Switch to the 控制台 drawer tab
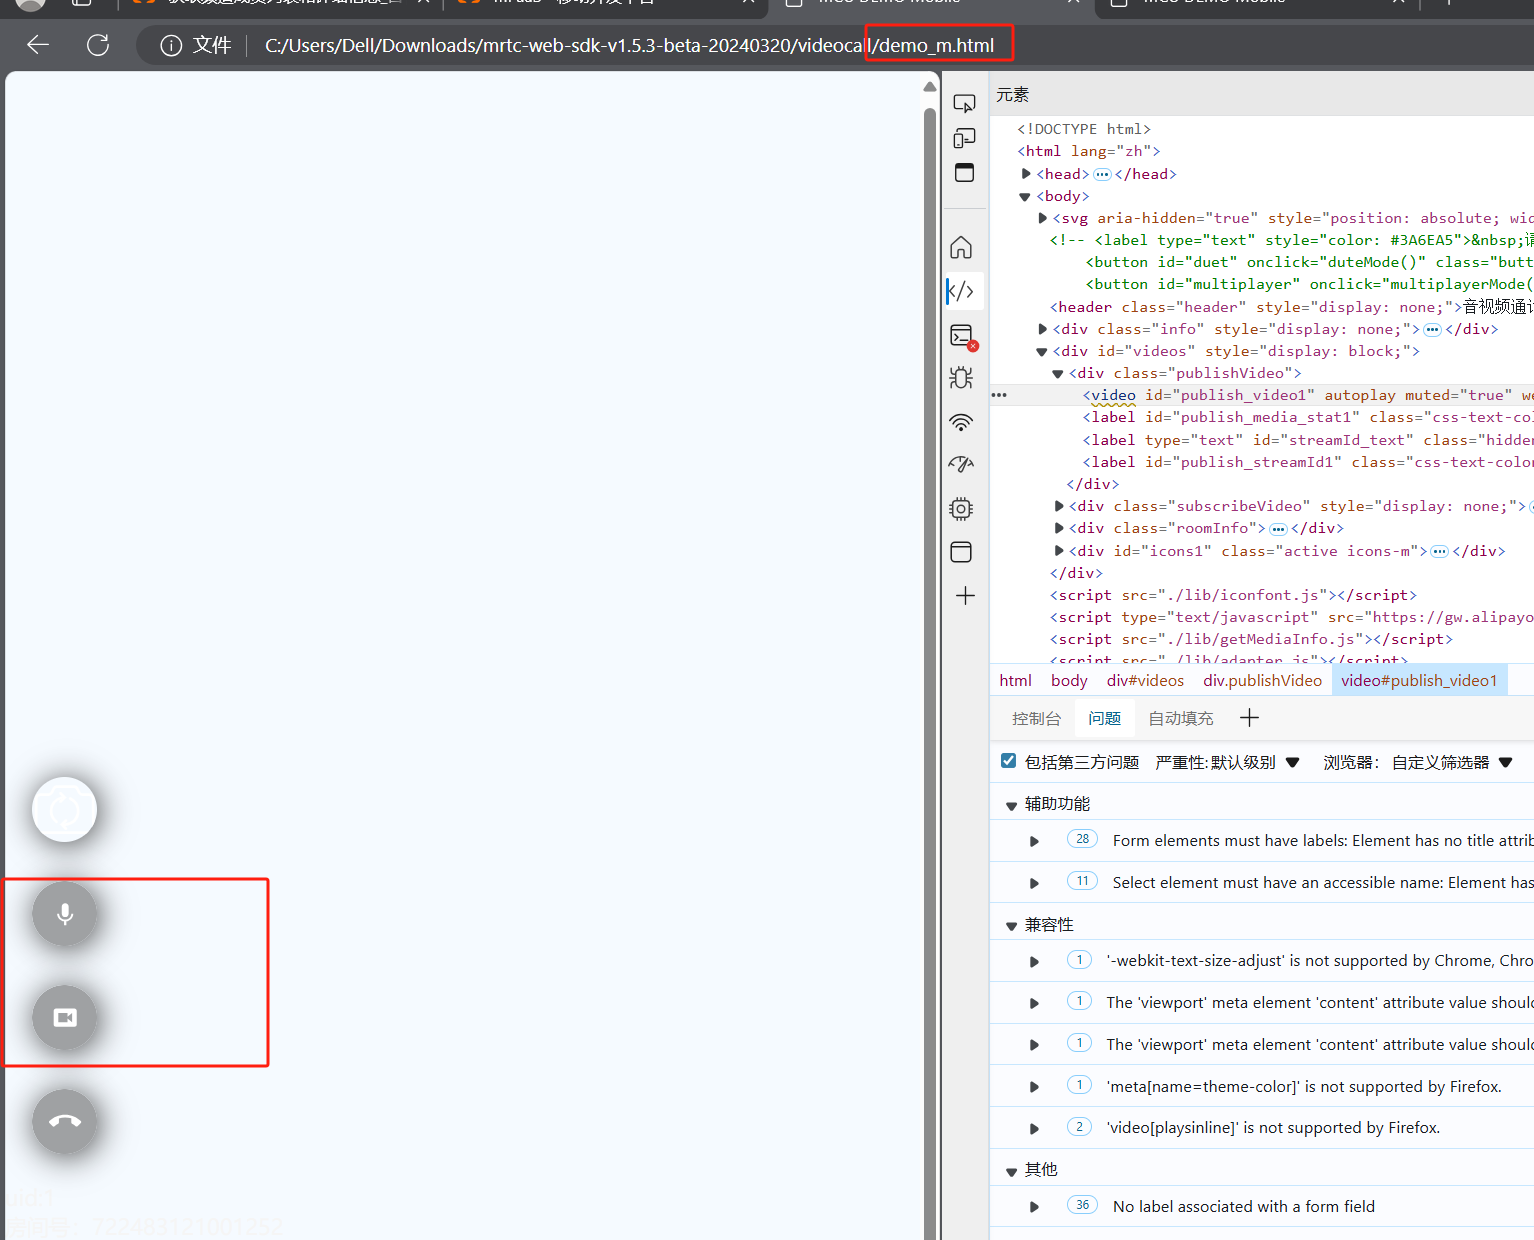The height and width of the screenshot is (1240, 1534). point(1036,718)
